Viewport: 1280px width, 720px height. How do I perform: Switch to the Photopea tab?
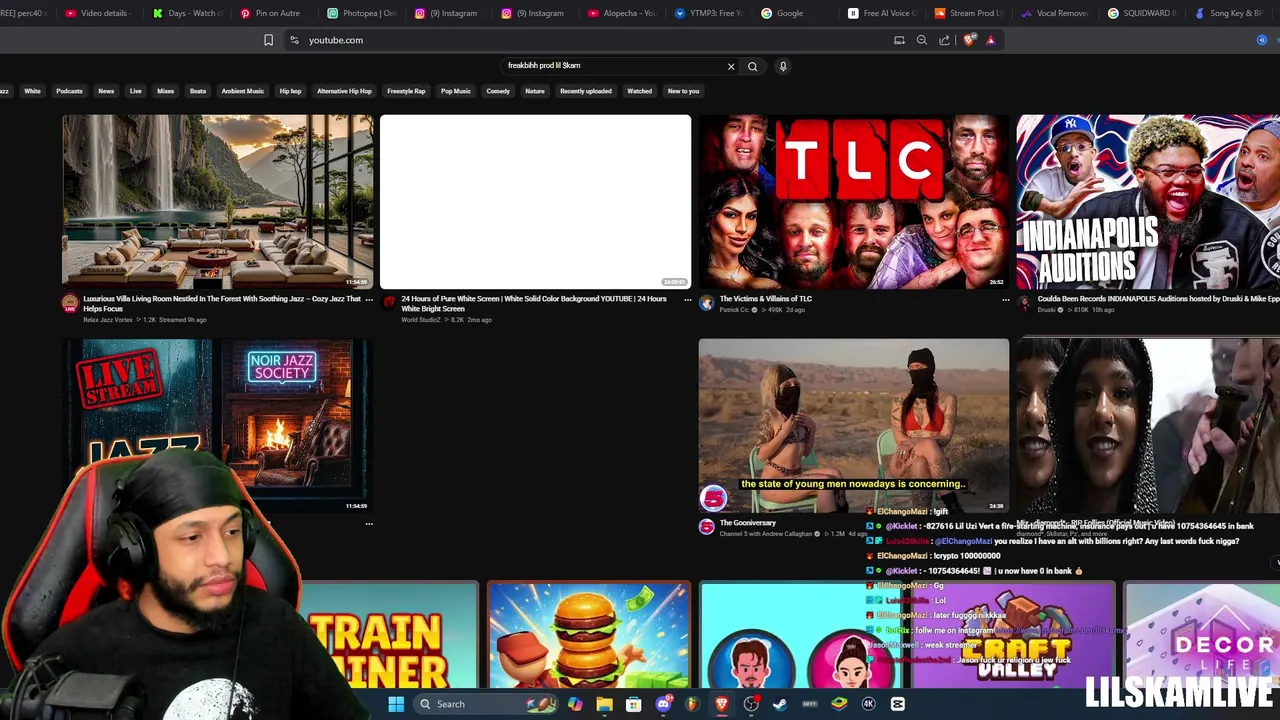tap(360, 13)
